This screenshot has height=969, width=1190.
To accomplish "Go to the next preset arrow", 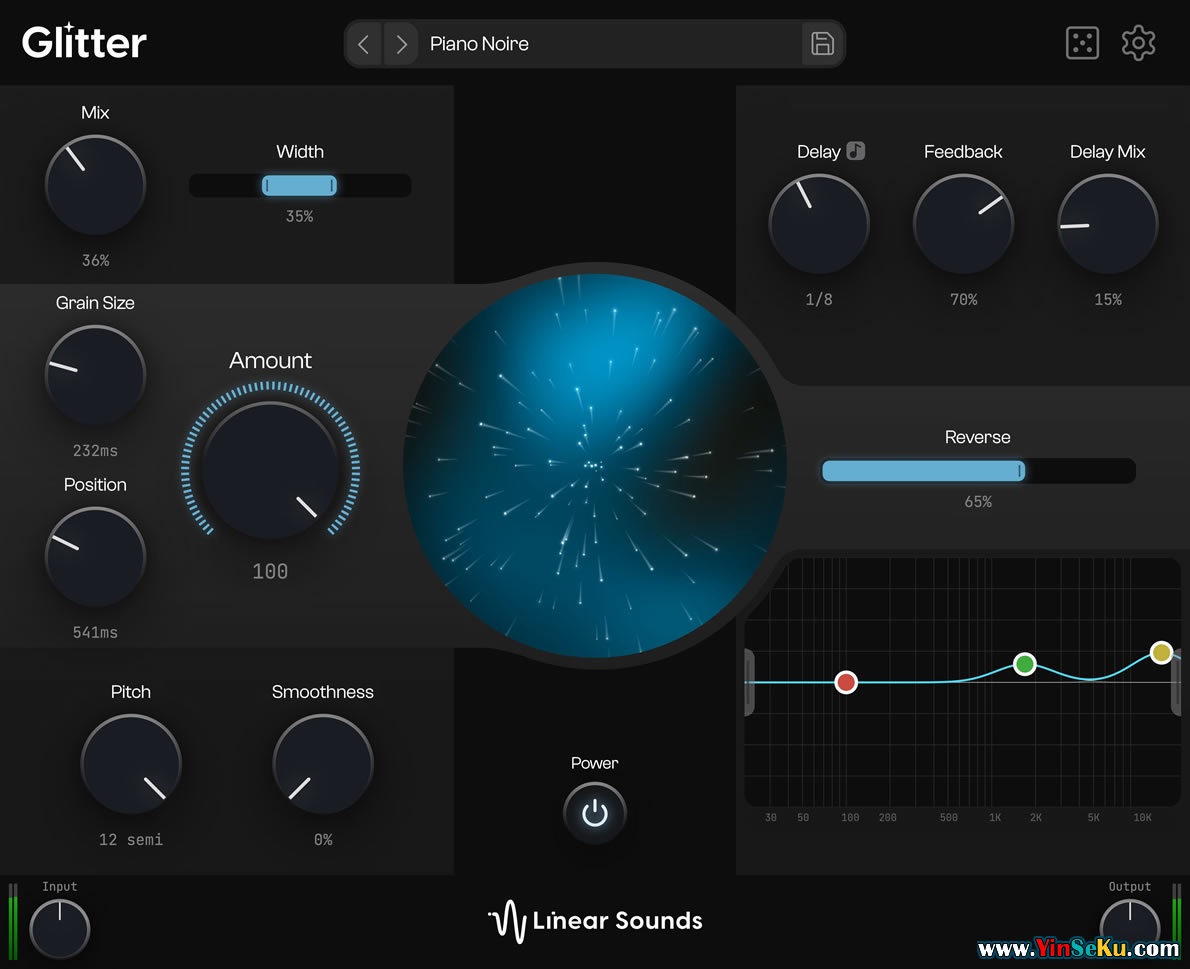I will [401, 44].
